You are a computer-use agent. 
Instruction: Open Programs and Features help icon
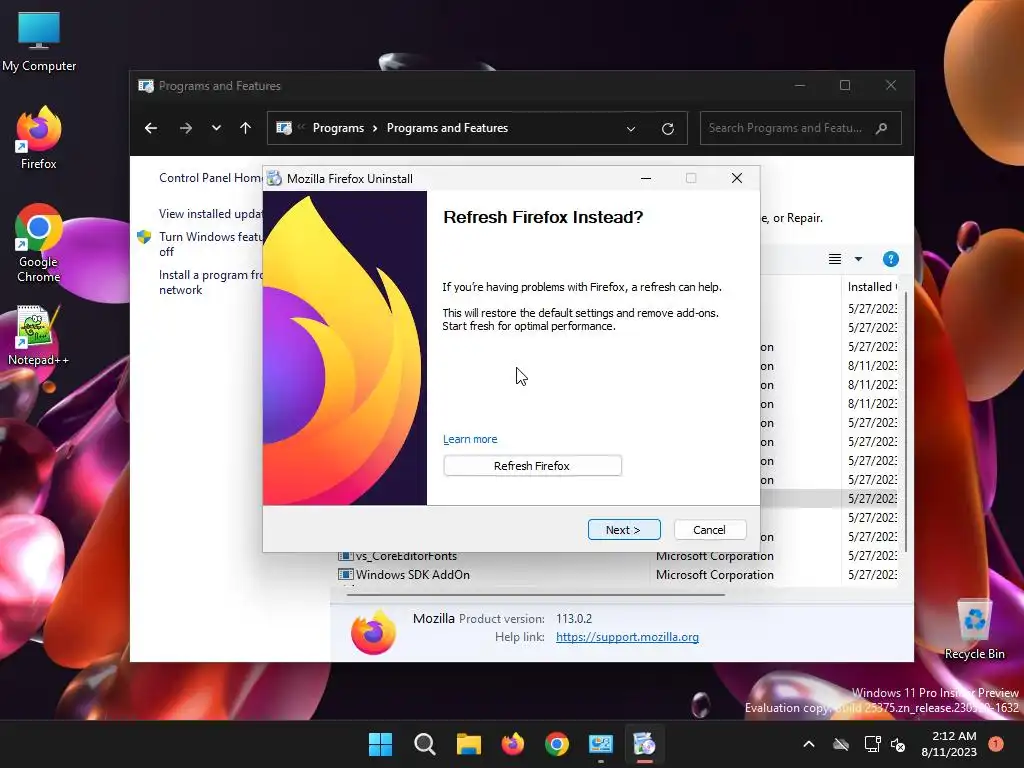[x=891, y=259]
